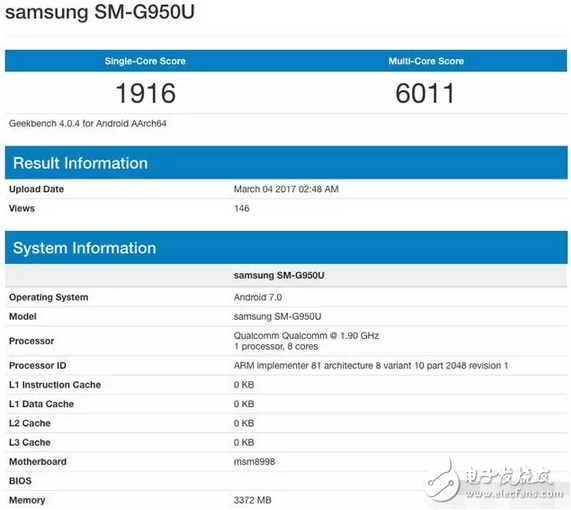Click the elecfans watermark logo icon
Viewport: 571px width, 510px height.
point(442,481)
